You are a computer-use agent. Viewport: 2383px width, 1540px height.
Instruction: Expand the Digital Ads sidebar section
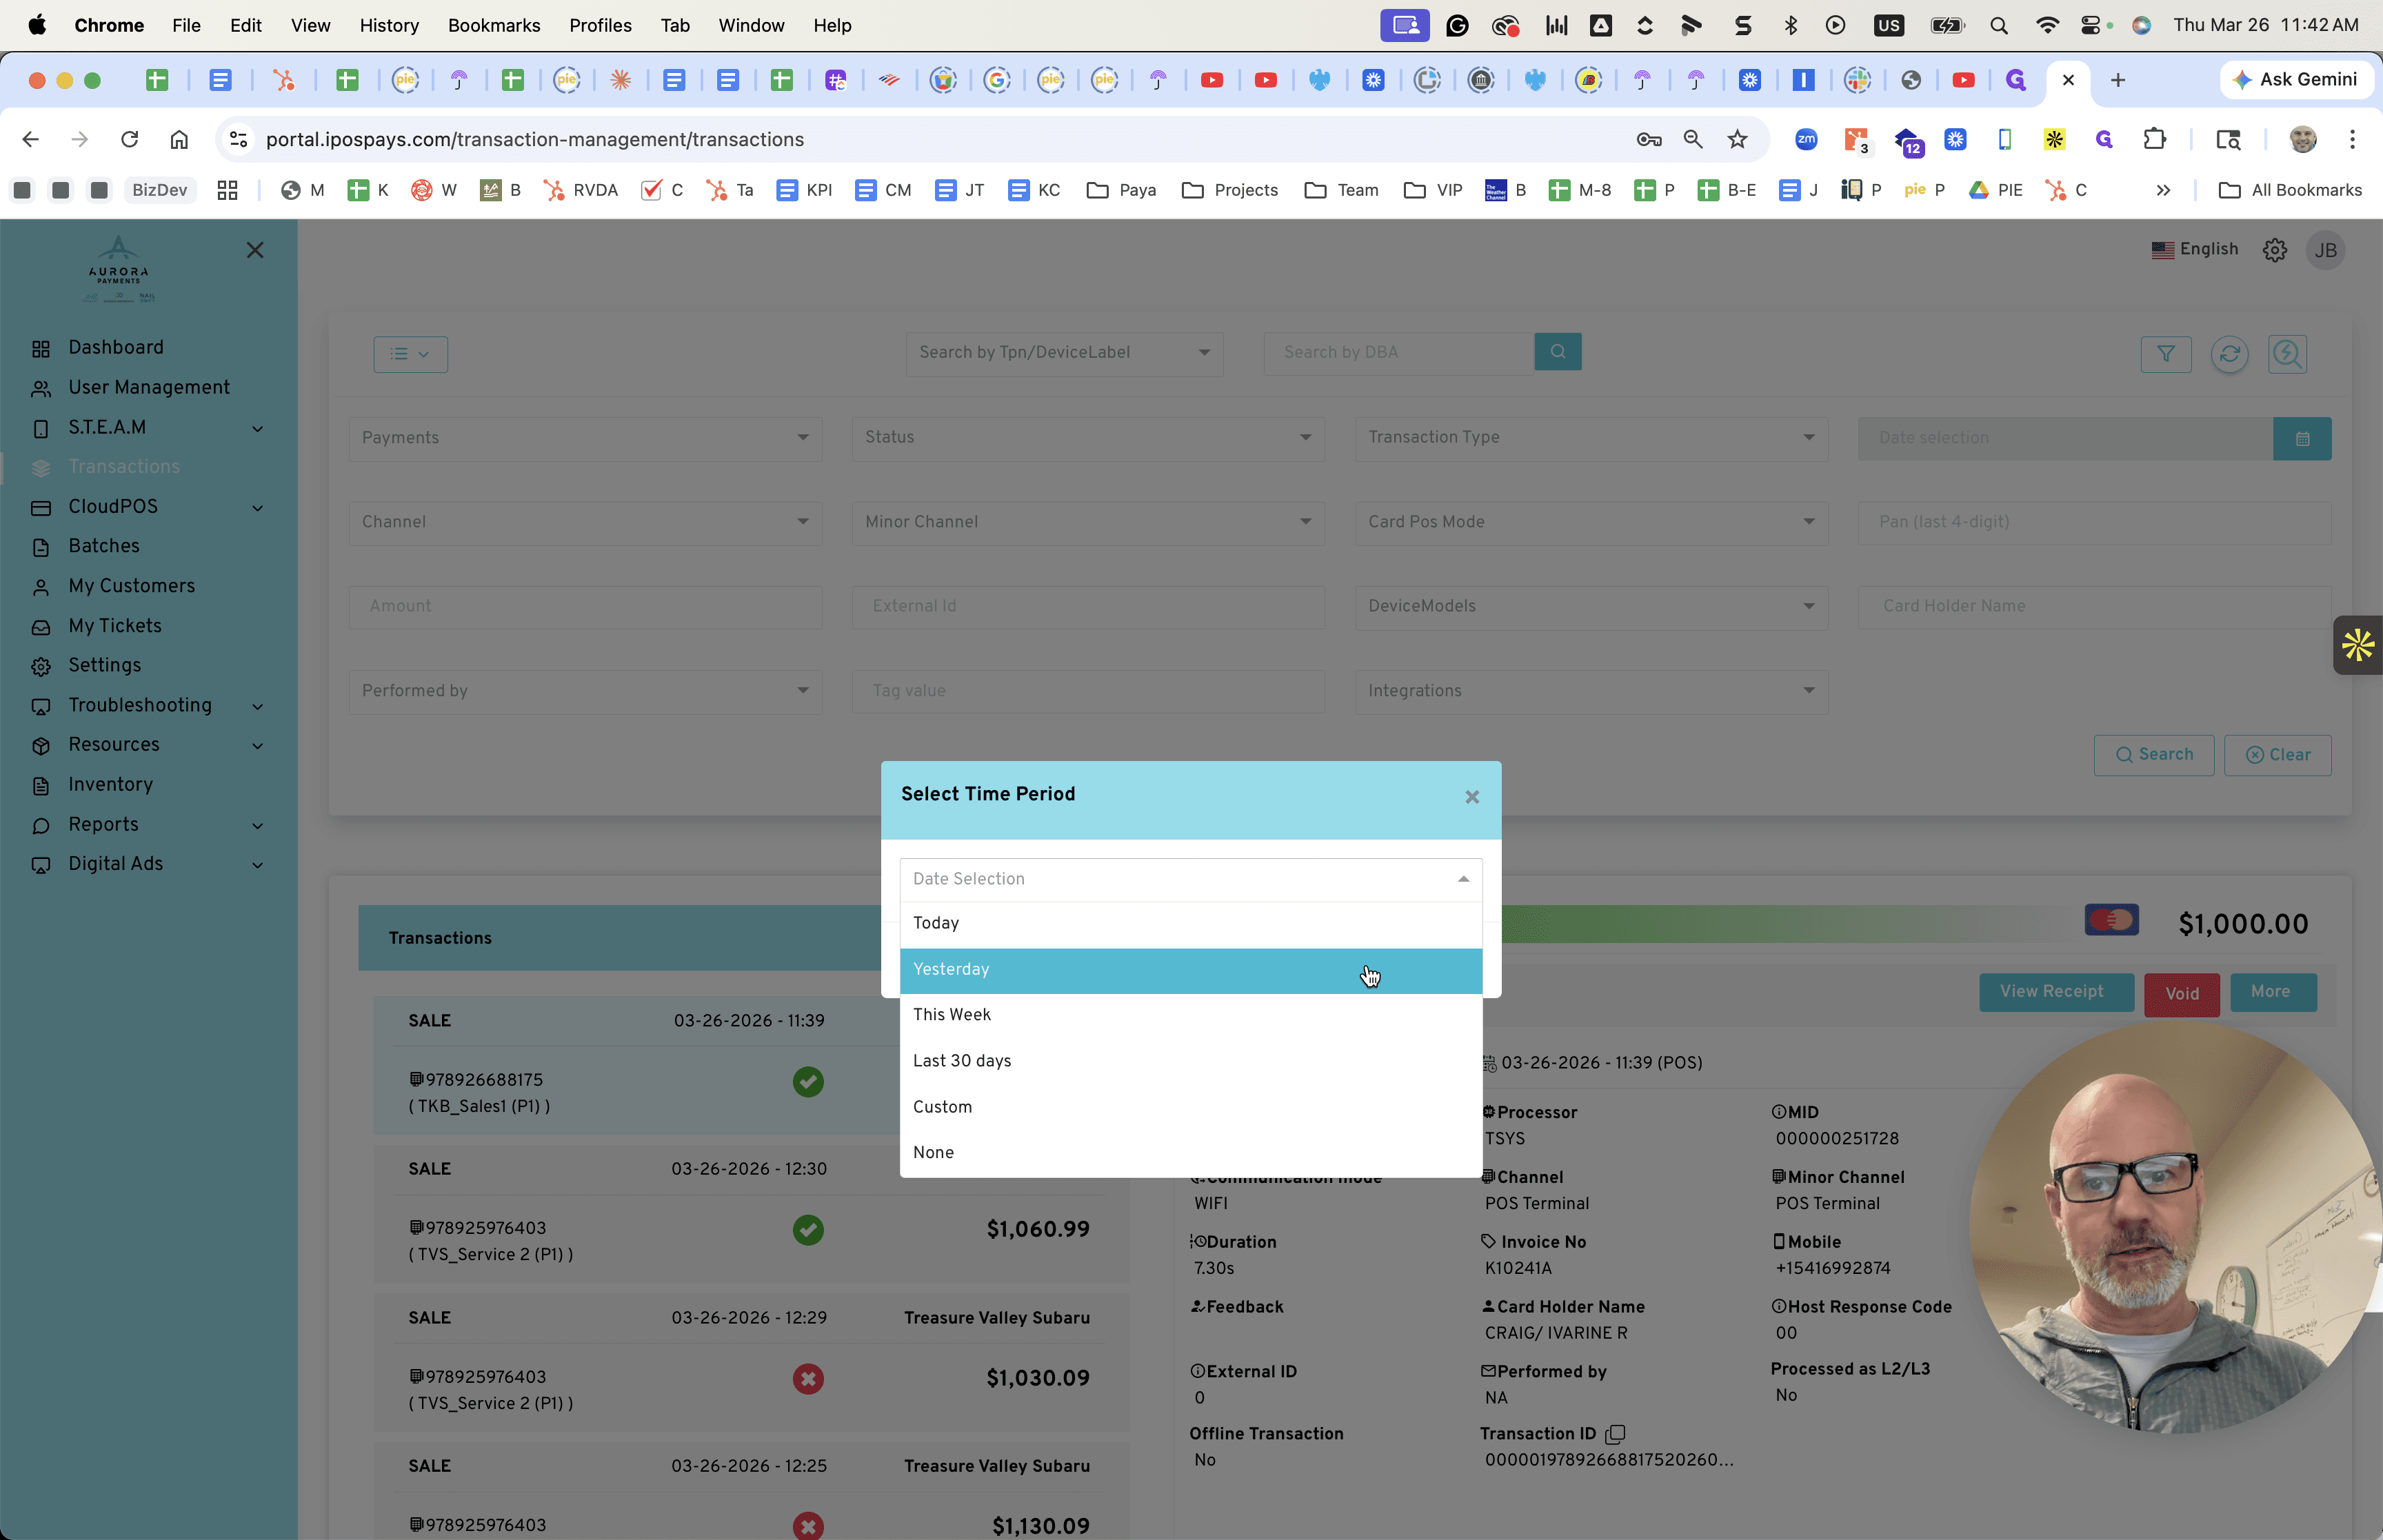[148, 864]
